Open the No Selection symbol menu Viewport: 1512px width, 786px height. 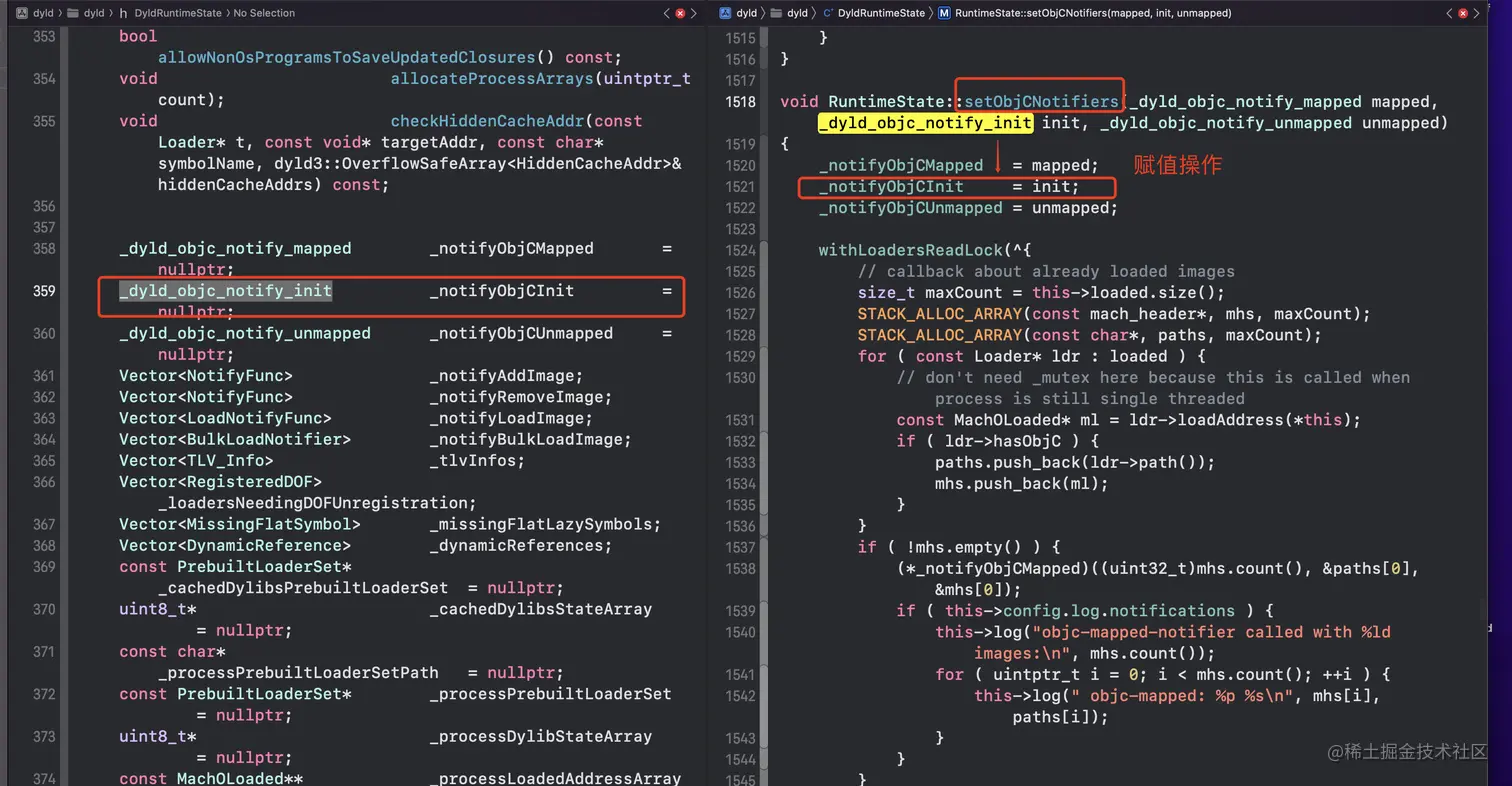point(264,13)
